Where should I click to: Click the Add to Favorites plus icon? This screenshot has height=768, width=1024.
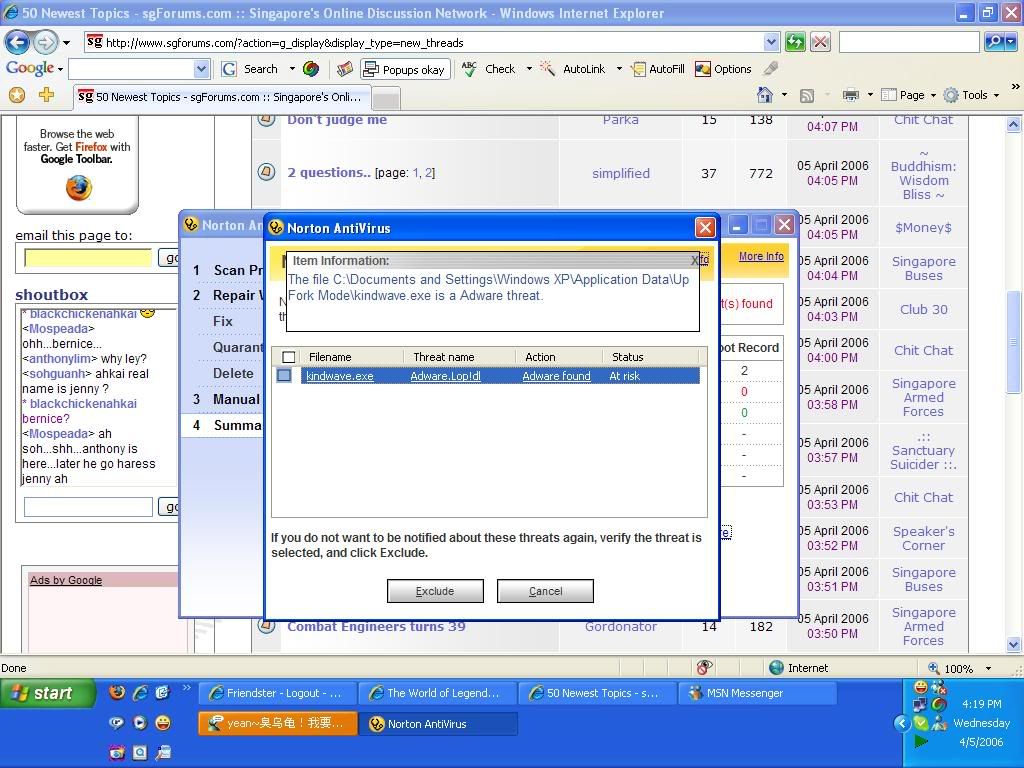pos(46,95)
